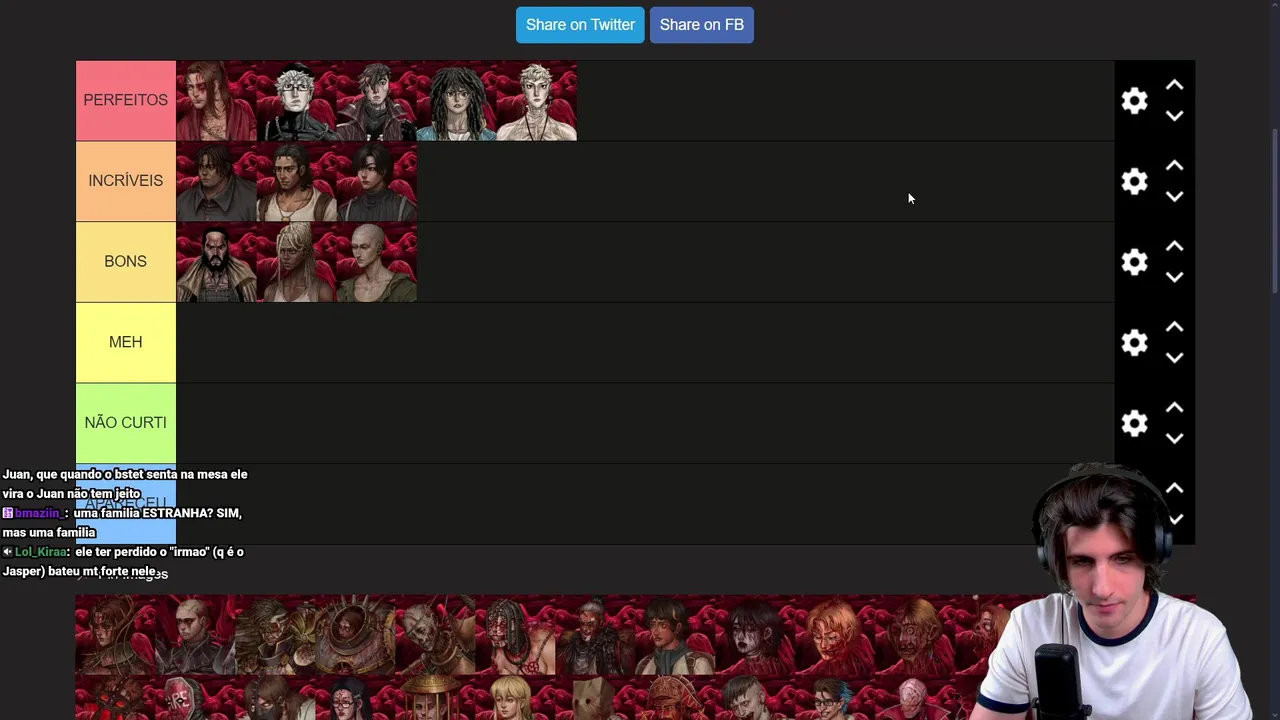1280x720 pixels.
Task: Pick messy-haired character in dark coat, PERFEITOS
Action: [376, 101]
